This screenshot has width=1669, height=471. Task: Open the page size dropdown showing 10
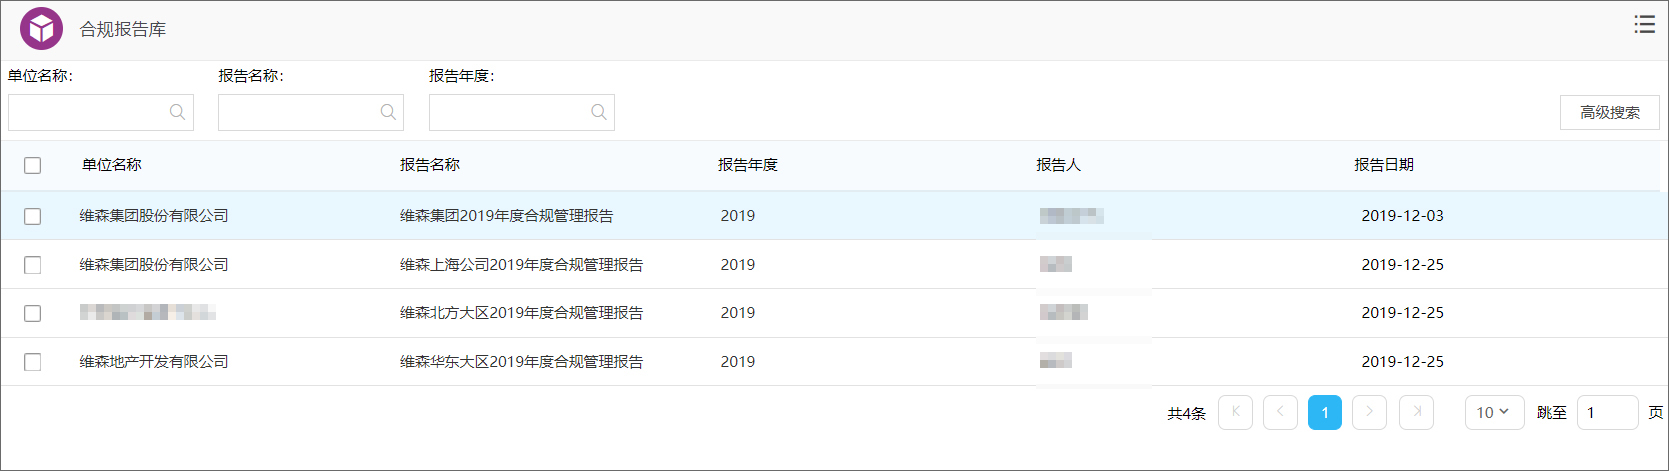1493,412
